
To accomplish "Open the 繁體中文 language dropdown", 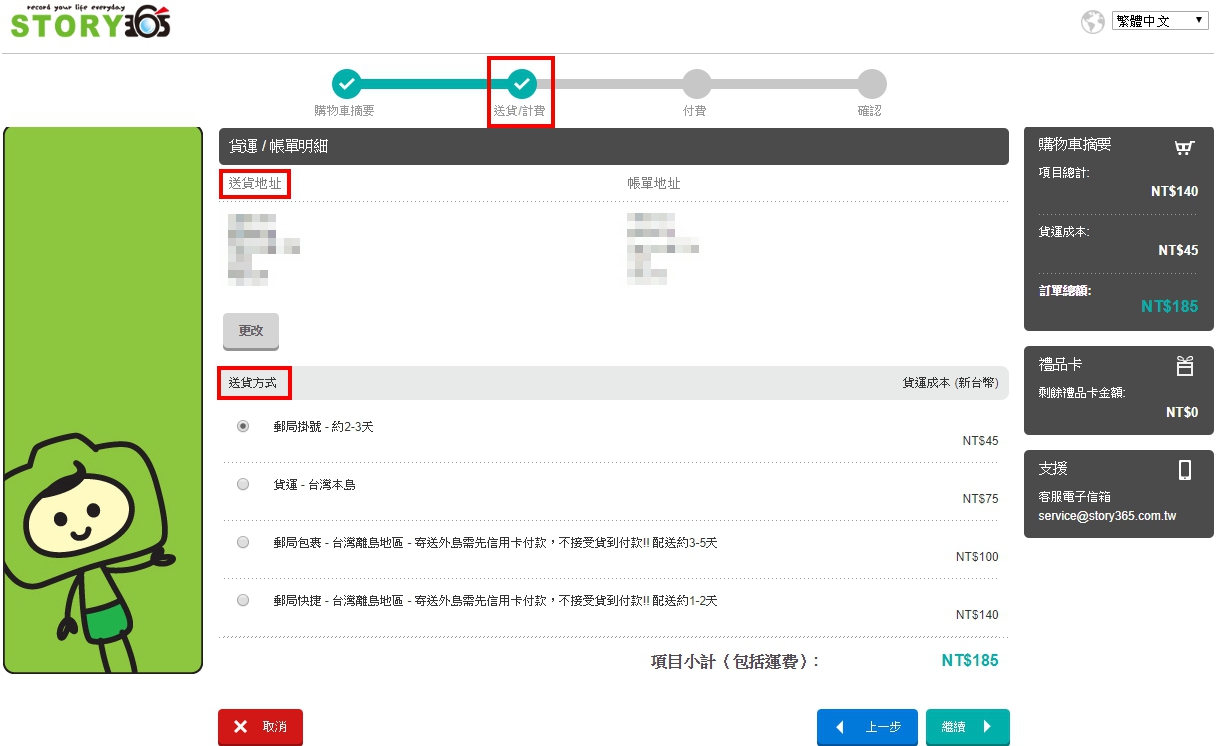I will coord(1160,21).
